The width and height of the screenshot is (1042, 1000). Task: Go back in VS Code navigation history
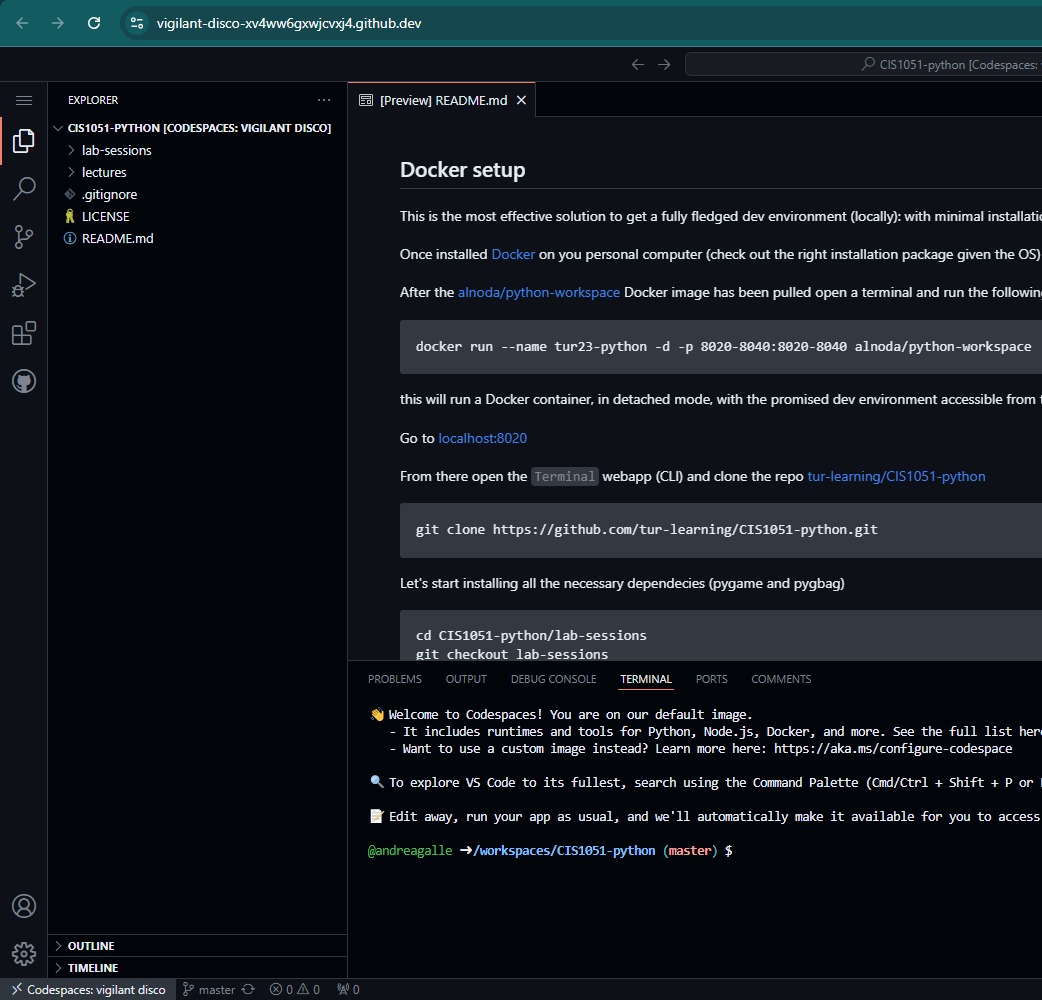pyautogui.click(x=638, y=64)
